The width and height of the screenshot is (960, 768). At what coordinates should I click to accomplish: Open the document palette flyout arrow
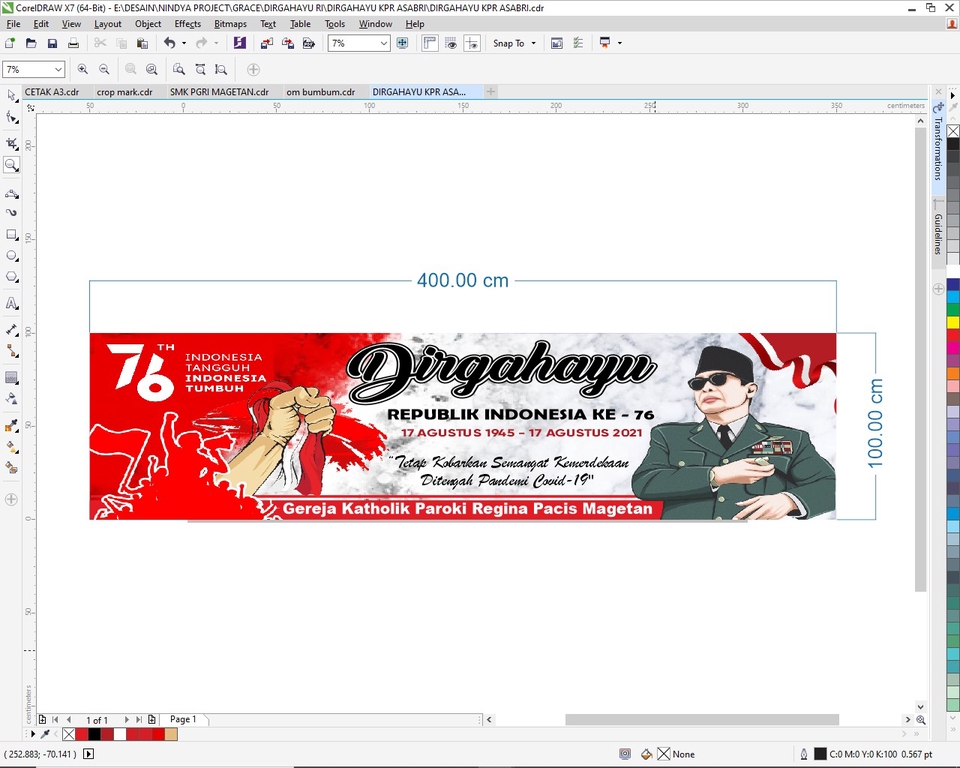click(33, 734)
